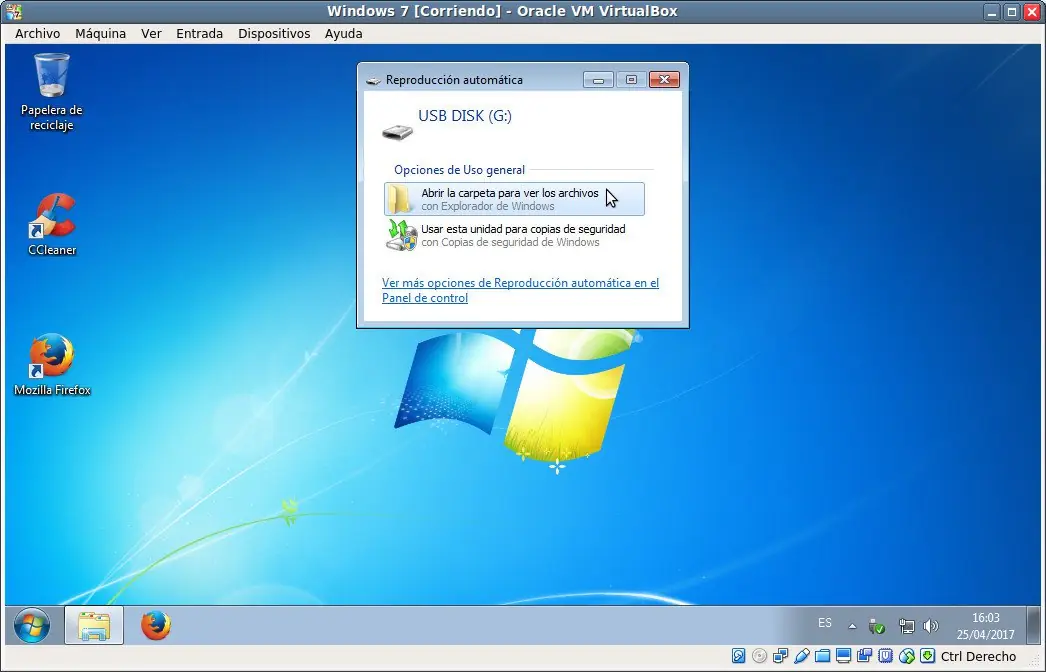Click the VirtualBox window title icon
This screenshot has height=672, width=1046.
[14, 11]
